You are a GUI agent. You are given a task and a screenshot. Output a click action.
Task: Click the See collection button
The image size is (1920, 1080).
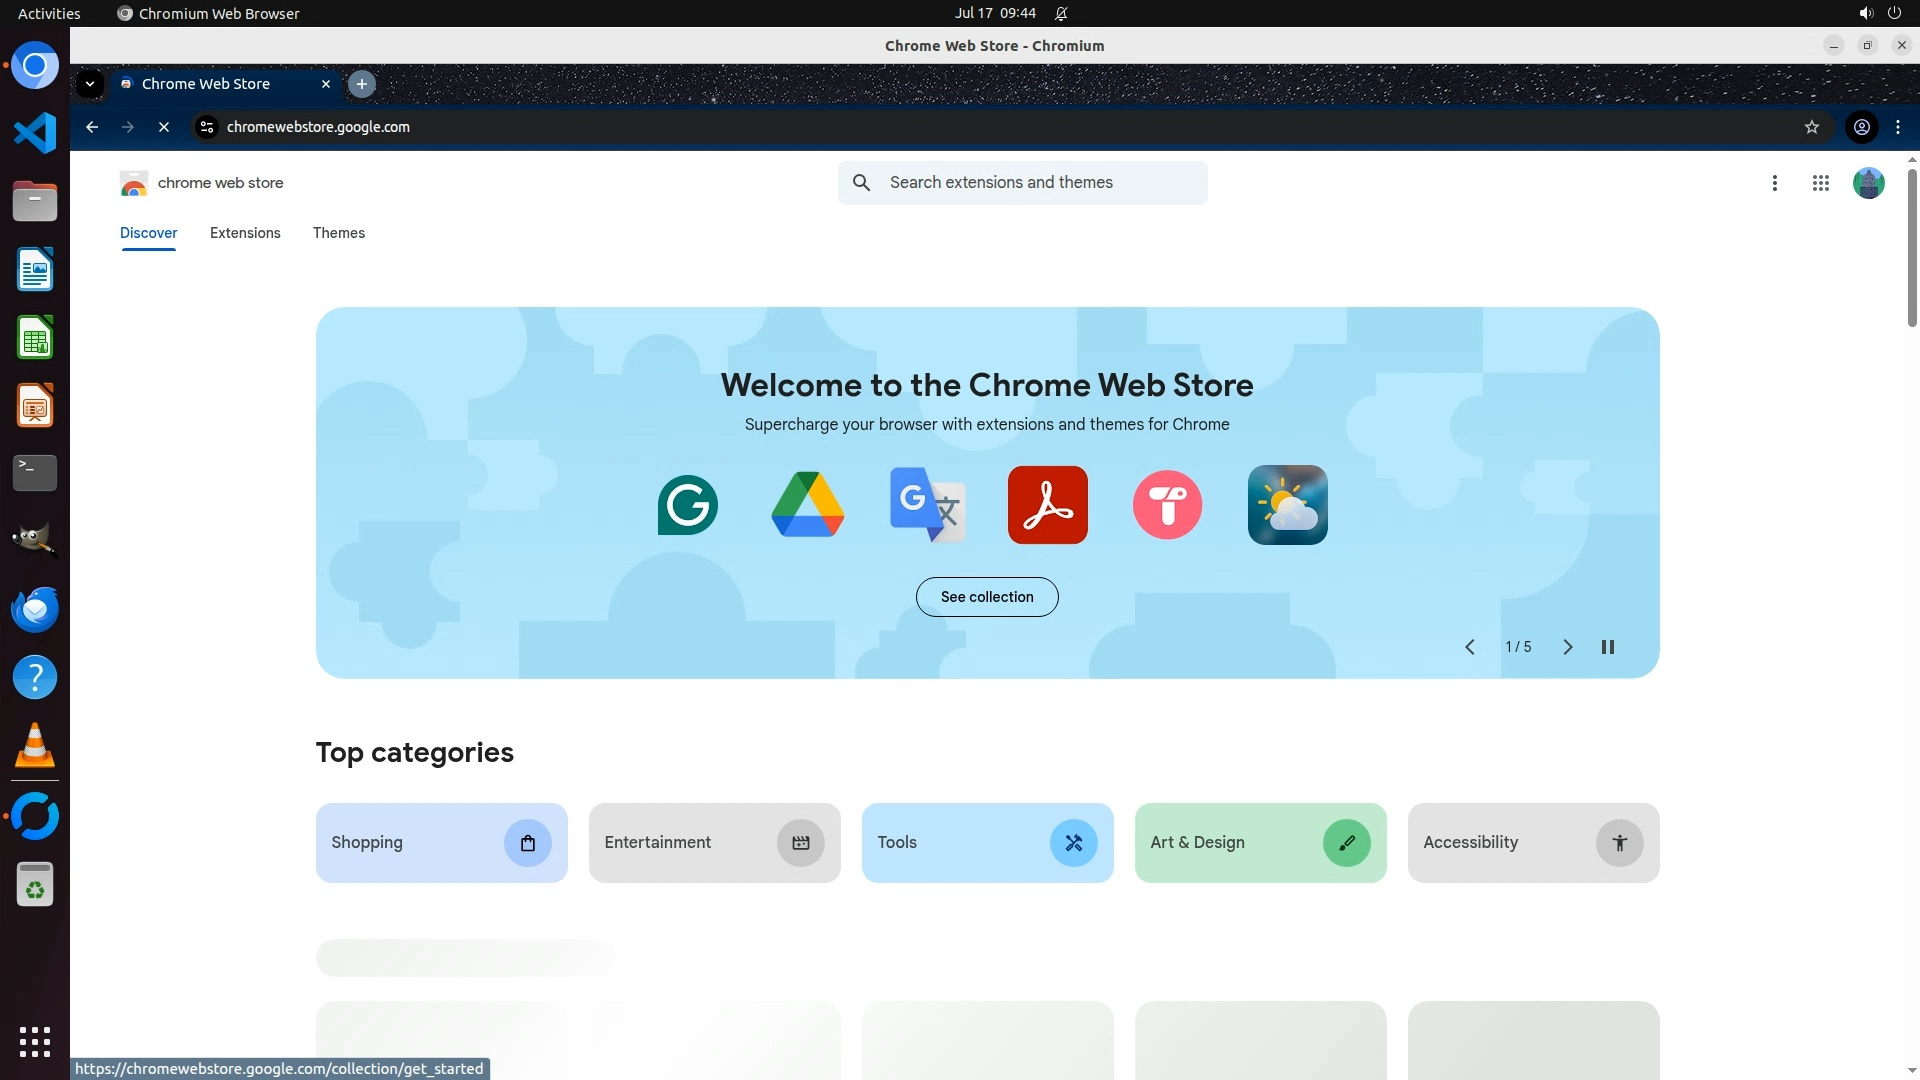986,597
